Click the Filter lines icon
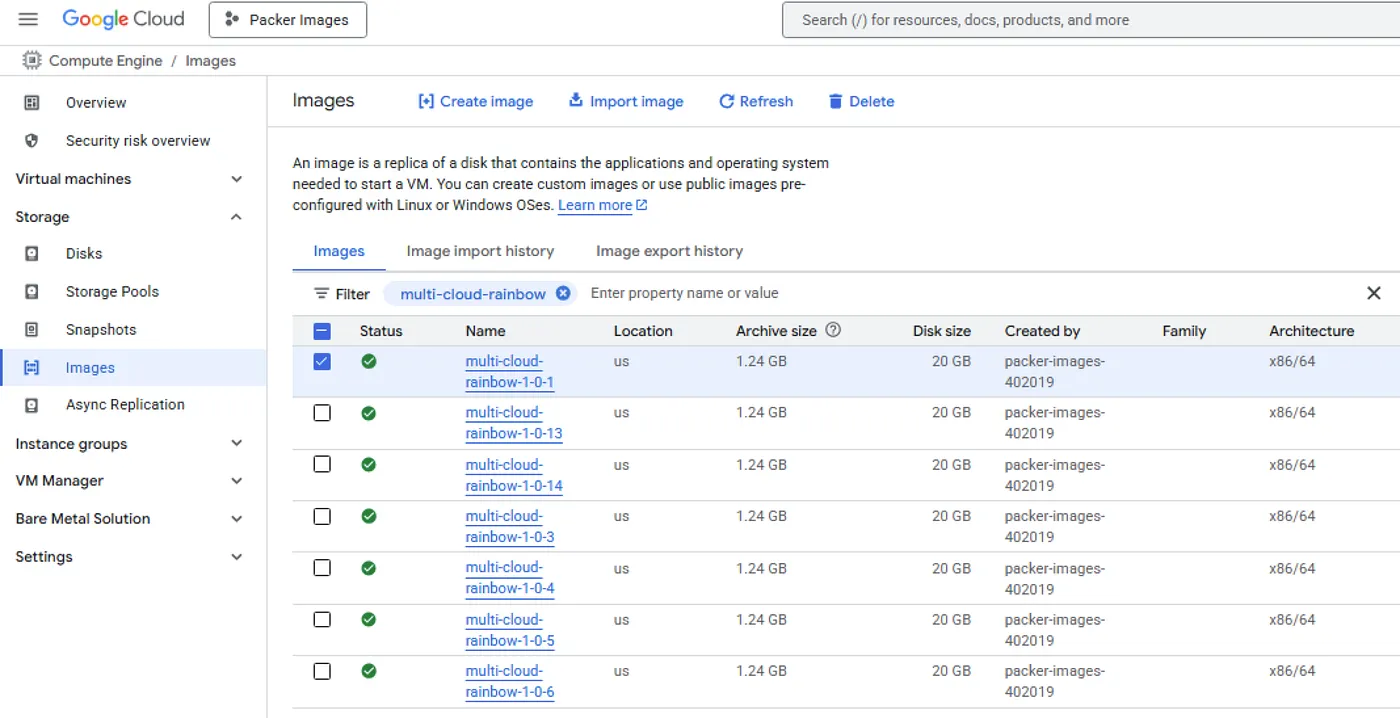 (321, 294)
